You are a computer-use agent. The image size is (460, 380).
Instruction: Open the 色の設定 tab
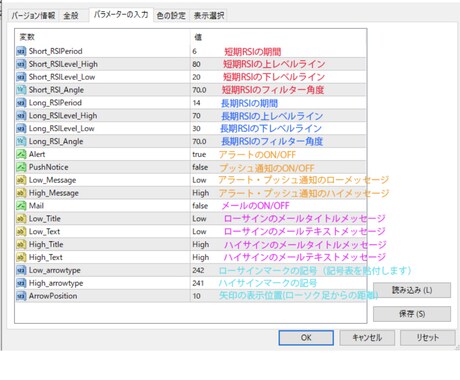(x=171, y=15)
